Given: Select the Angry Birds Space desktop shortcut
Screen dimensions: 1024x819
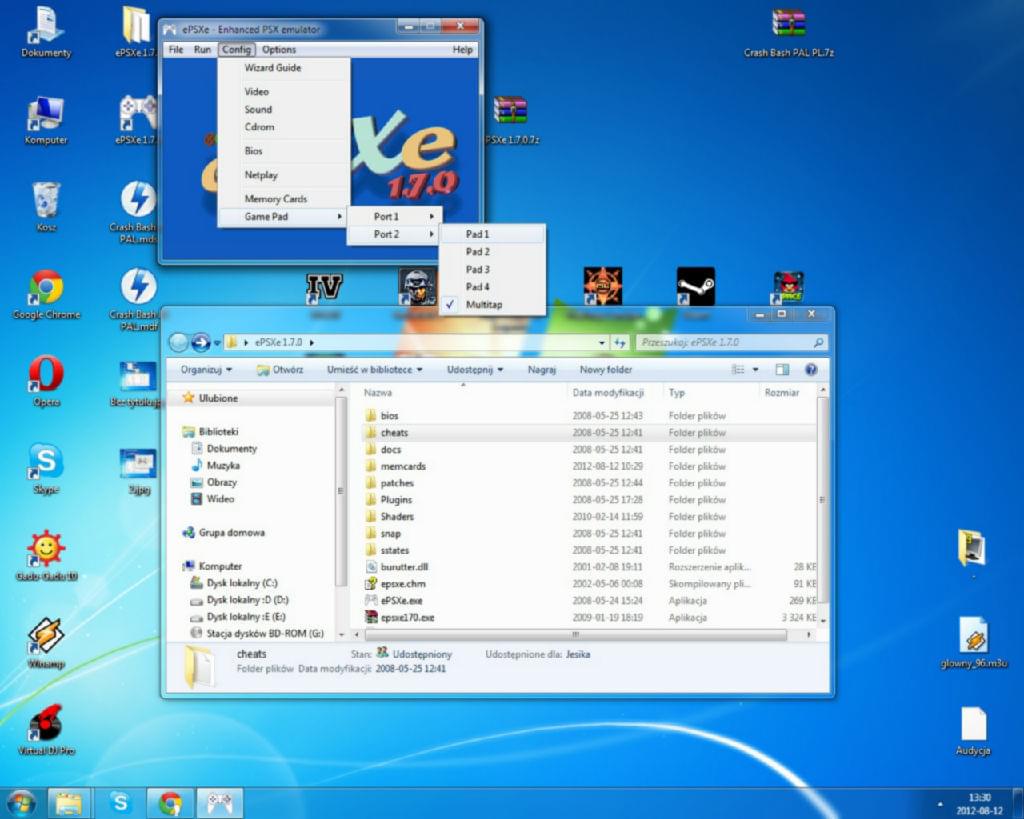Looking at the screenshot, I should [788, 287].
